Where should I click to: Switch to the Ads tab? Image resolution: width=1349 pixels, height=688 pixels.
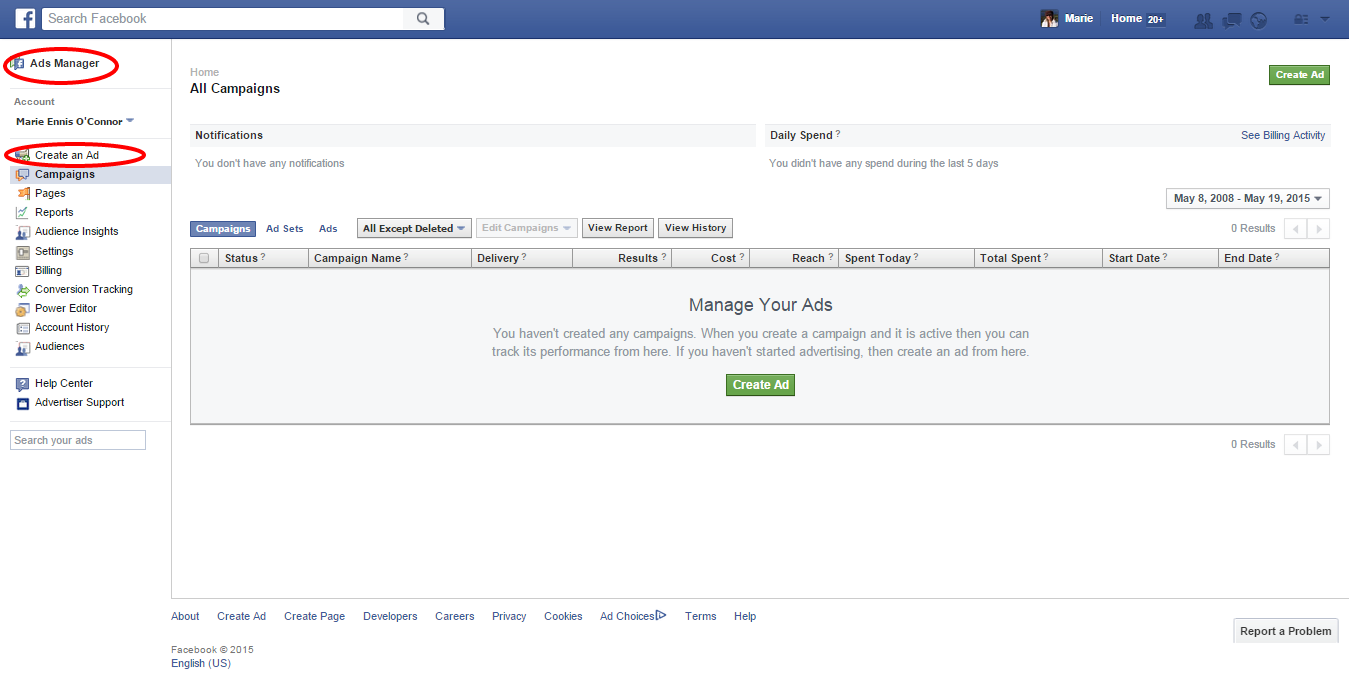(328, 228)
